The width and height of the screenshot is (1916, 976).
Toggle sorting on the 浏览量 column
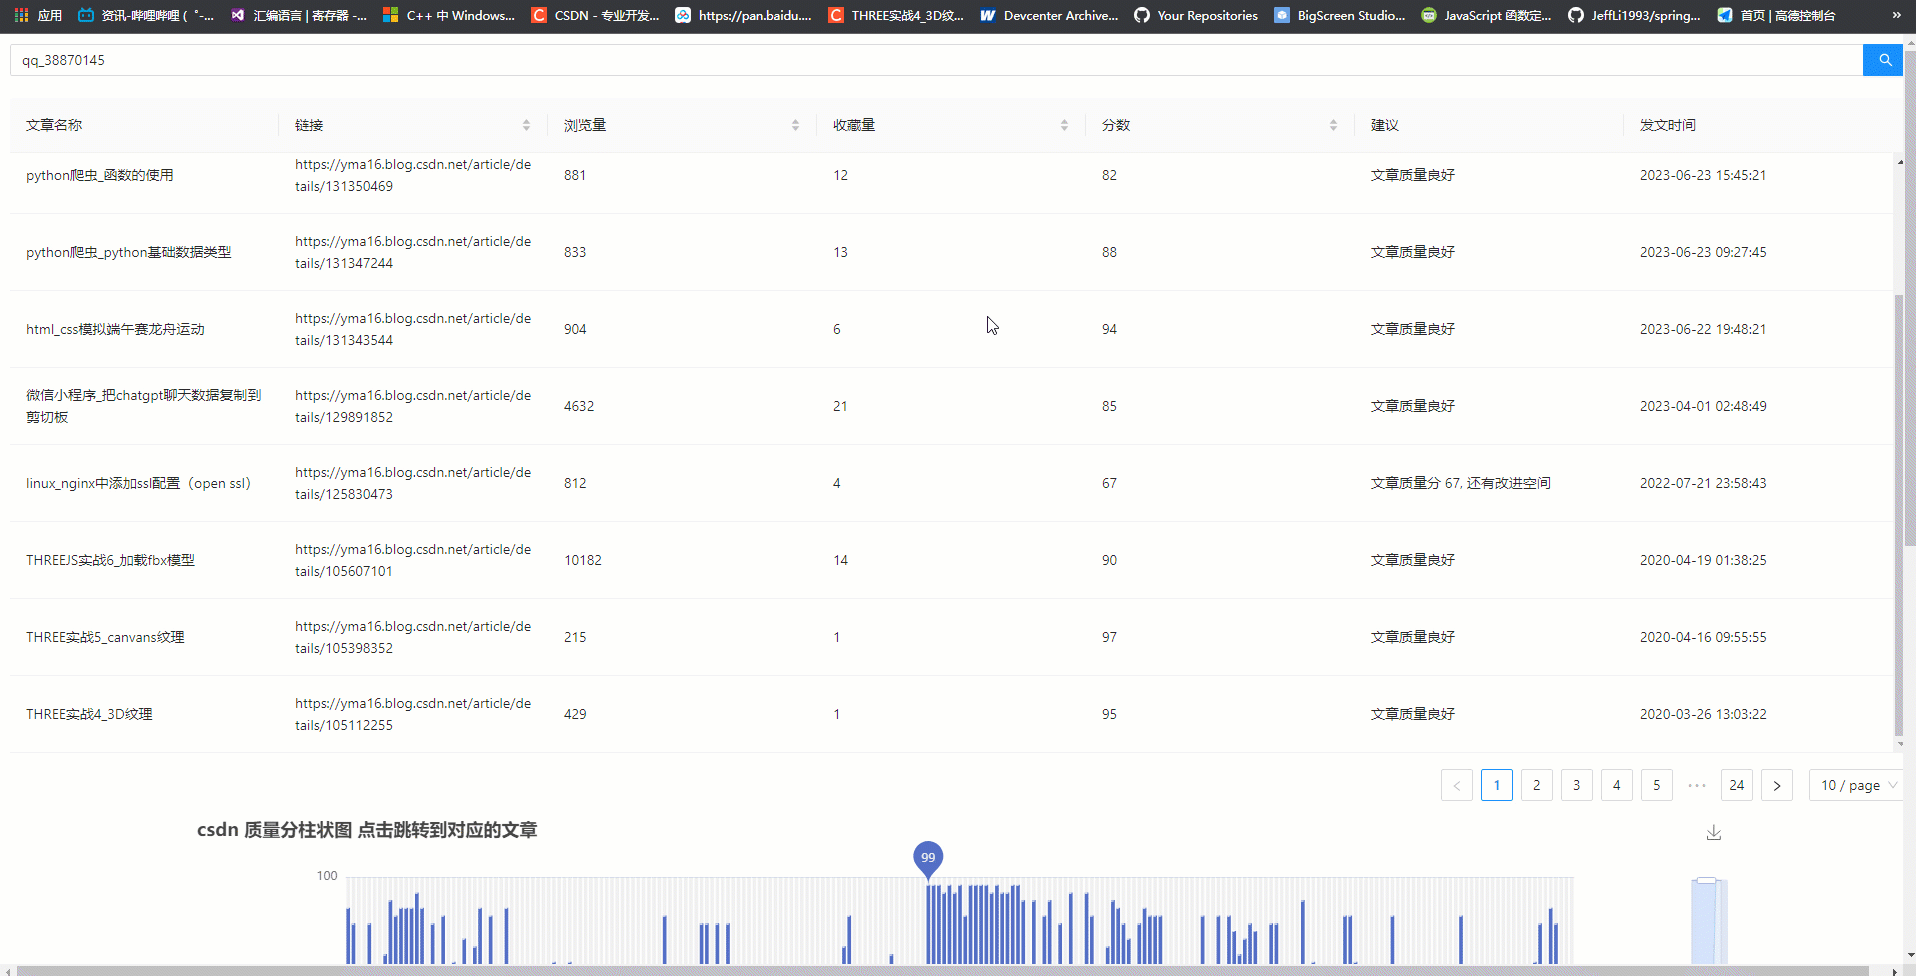796,124
